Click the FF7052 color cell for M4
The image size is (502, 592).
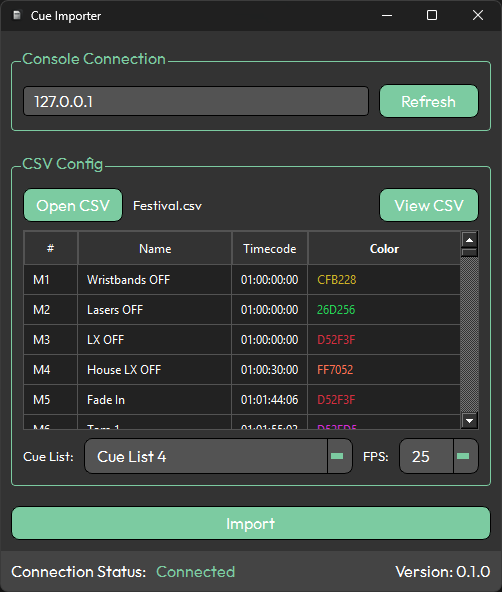pyautogui.click(x=384, y=370)
